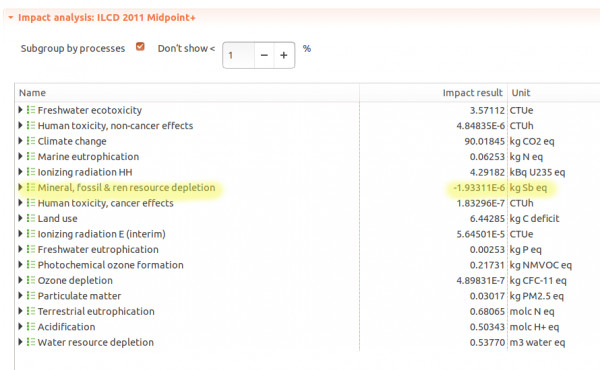Click the 0.53770 water depletion value

click(487, 342)
